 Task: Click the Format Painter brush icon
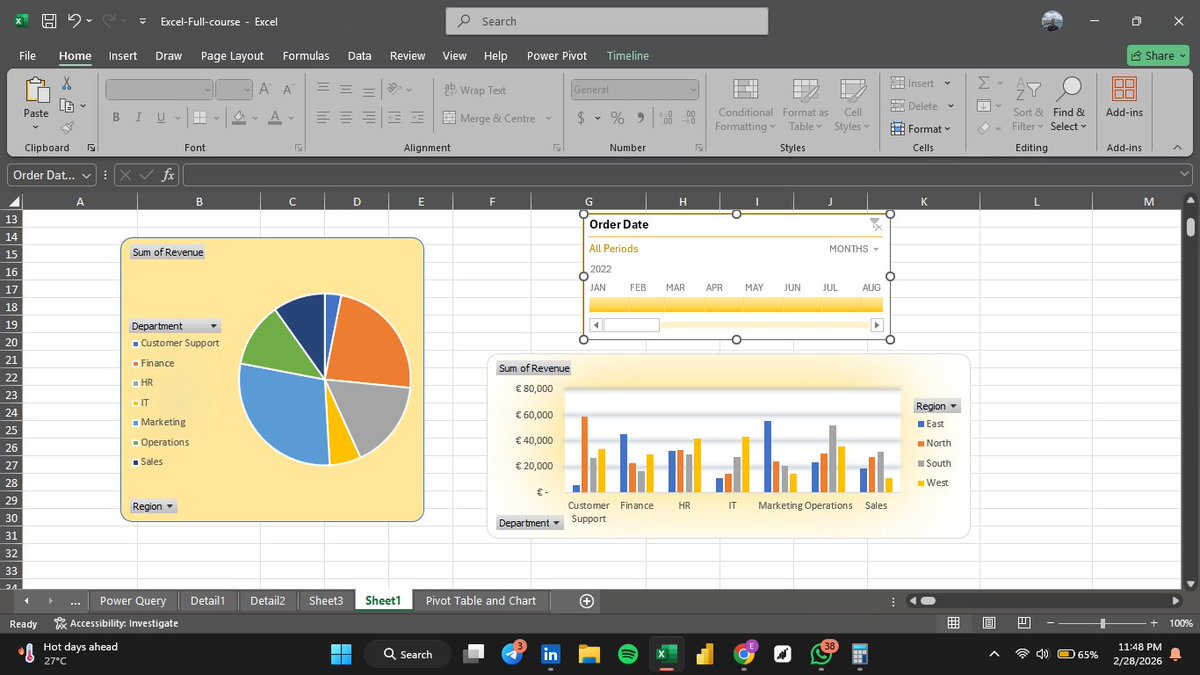point(67,127)
